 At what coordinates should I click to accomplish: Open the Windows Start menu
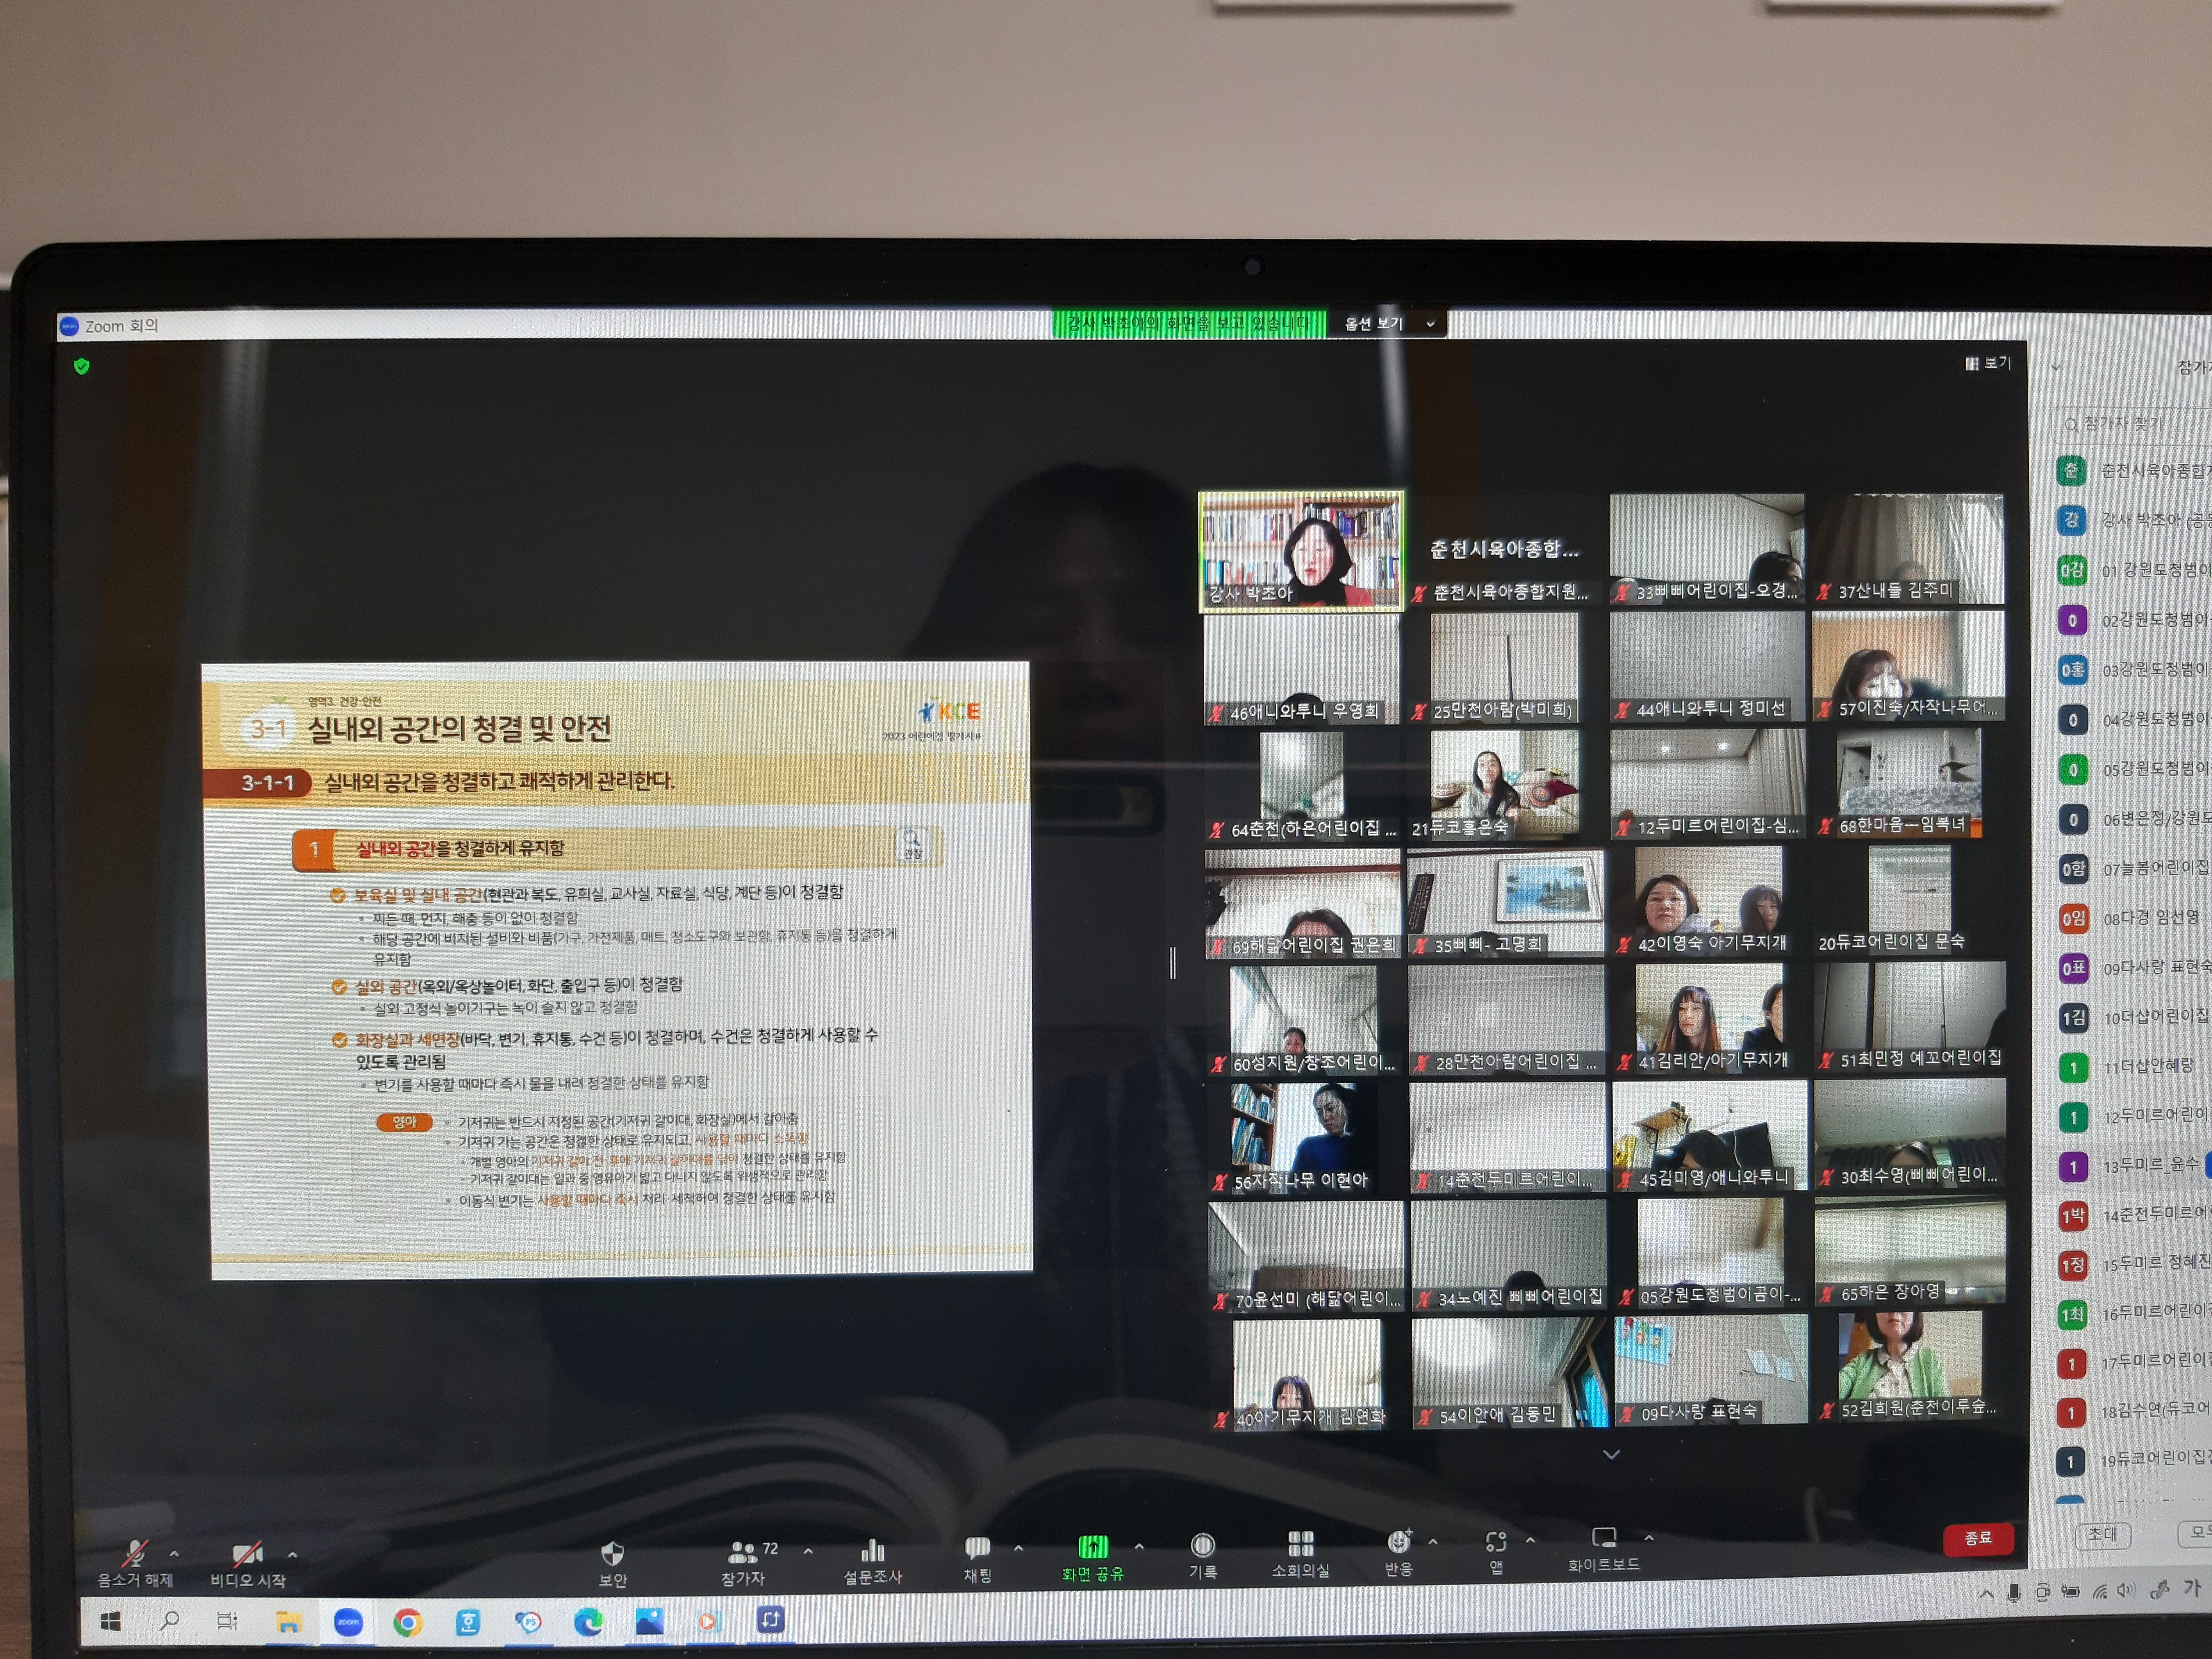coord(110,1622)
